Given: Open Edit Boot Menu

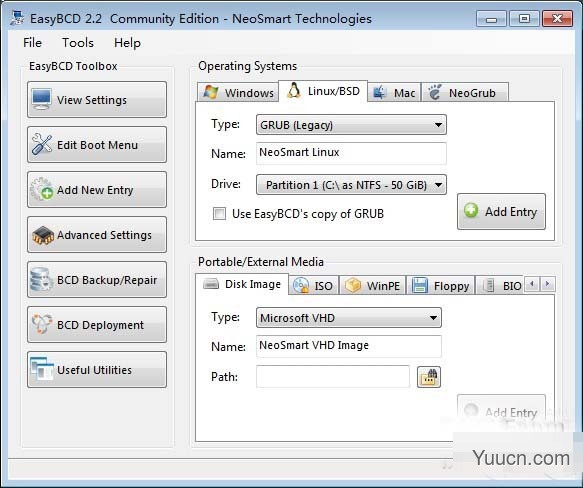Looking at the screenshot, I should (97, 145).
